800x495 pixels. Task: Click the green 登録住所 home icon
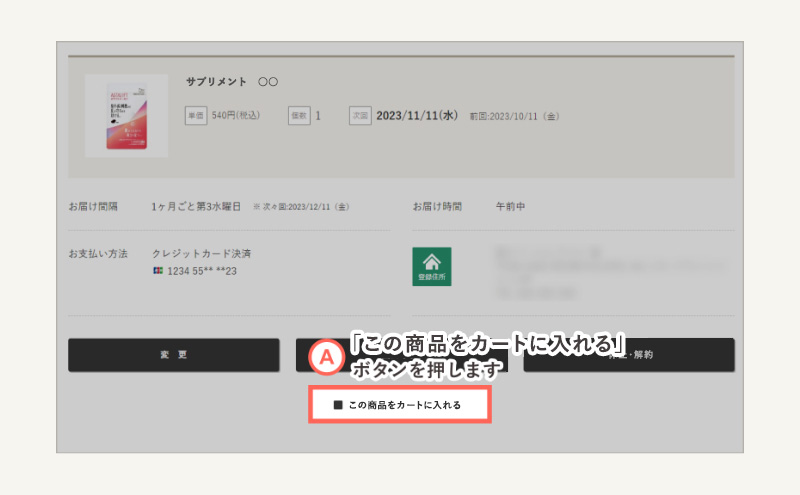click(x=432, y=266)
